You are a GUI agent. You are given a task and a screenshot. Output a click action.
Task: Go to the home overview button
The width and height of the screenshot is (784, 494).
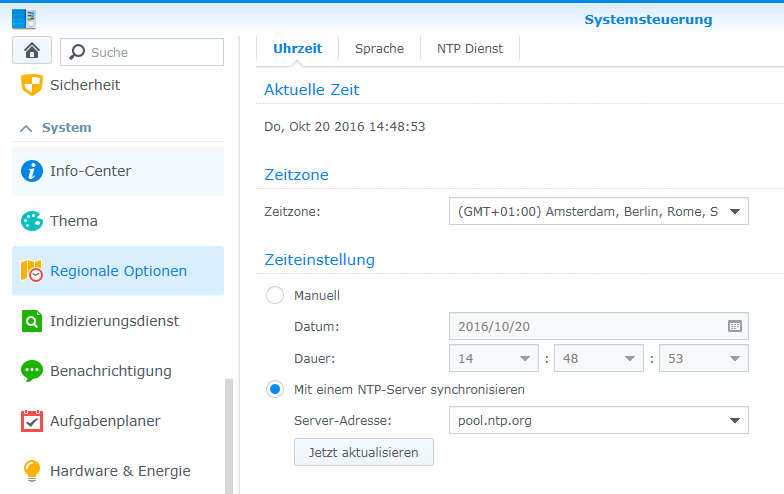tap(32, 50)
